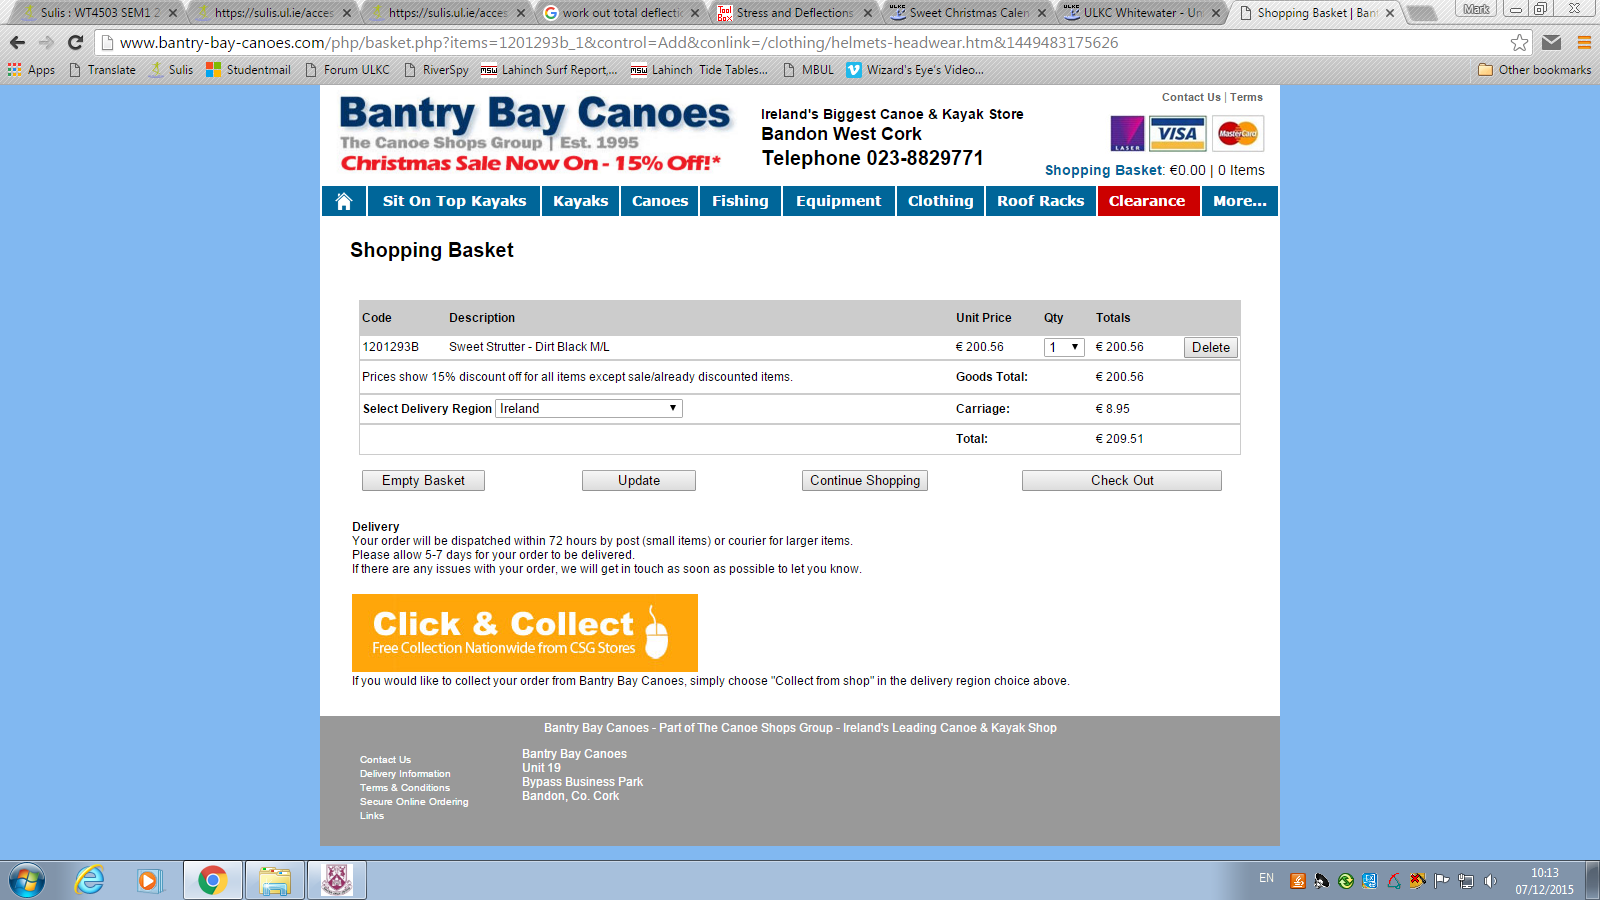Open Lahinch Surf Report bookmark
Screen dimensions: 1600x900
(549, 70)
